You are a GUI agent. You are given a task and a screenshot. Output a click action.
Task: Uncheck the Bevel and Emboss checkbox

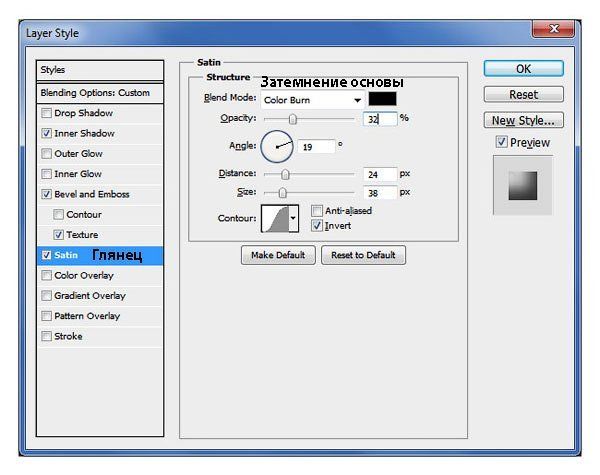46,194
